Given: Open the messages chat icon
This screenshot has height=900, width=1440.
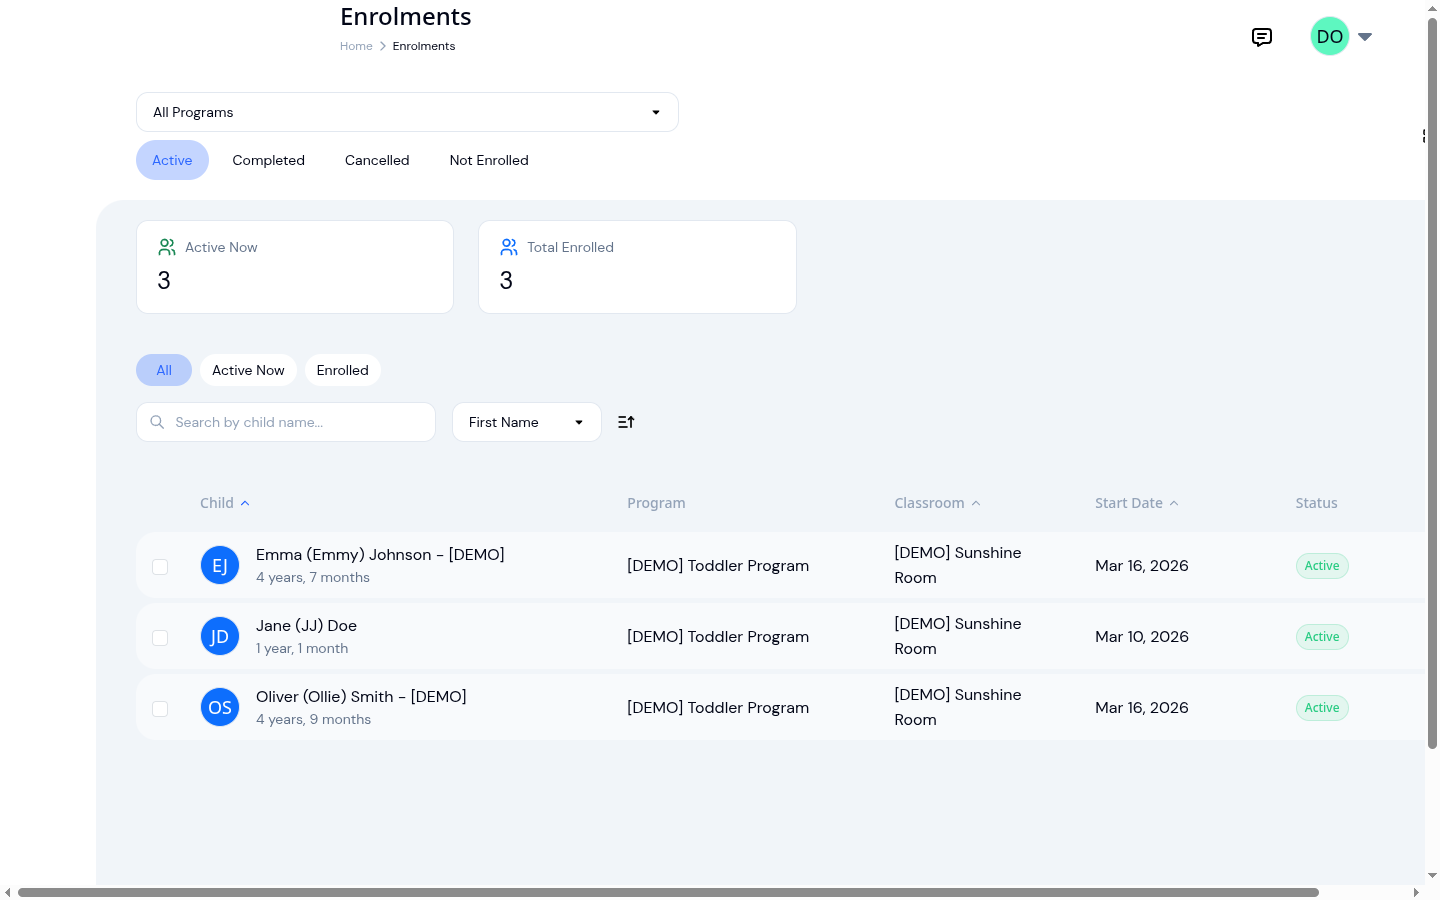Looking at the screenshot, I should click(x=1262, y=37).
